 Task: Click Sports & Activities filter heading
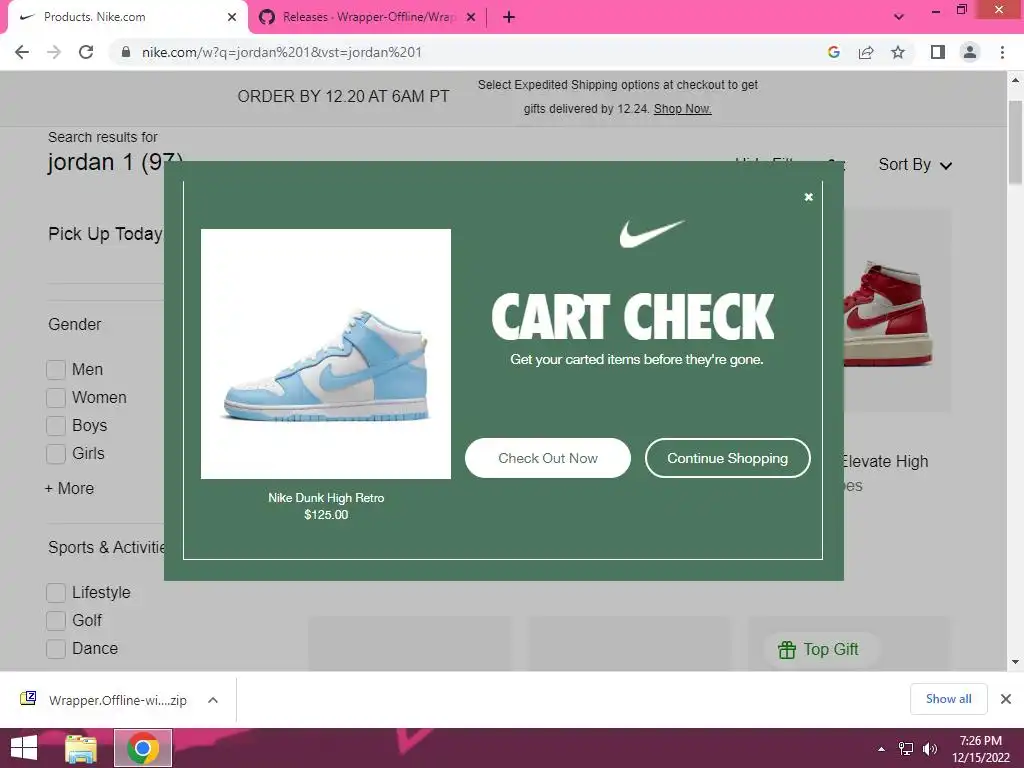pyautogui.click(x=106, y=547)
